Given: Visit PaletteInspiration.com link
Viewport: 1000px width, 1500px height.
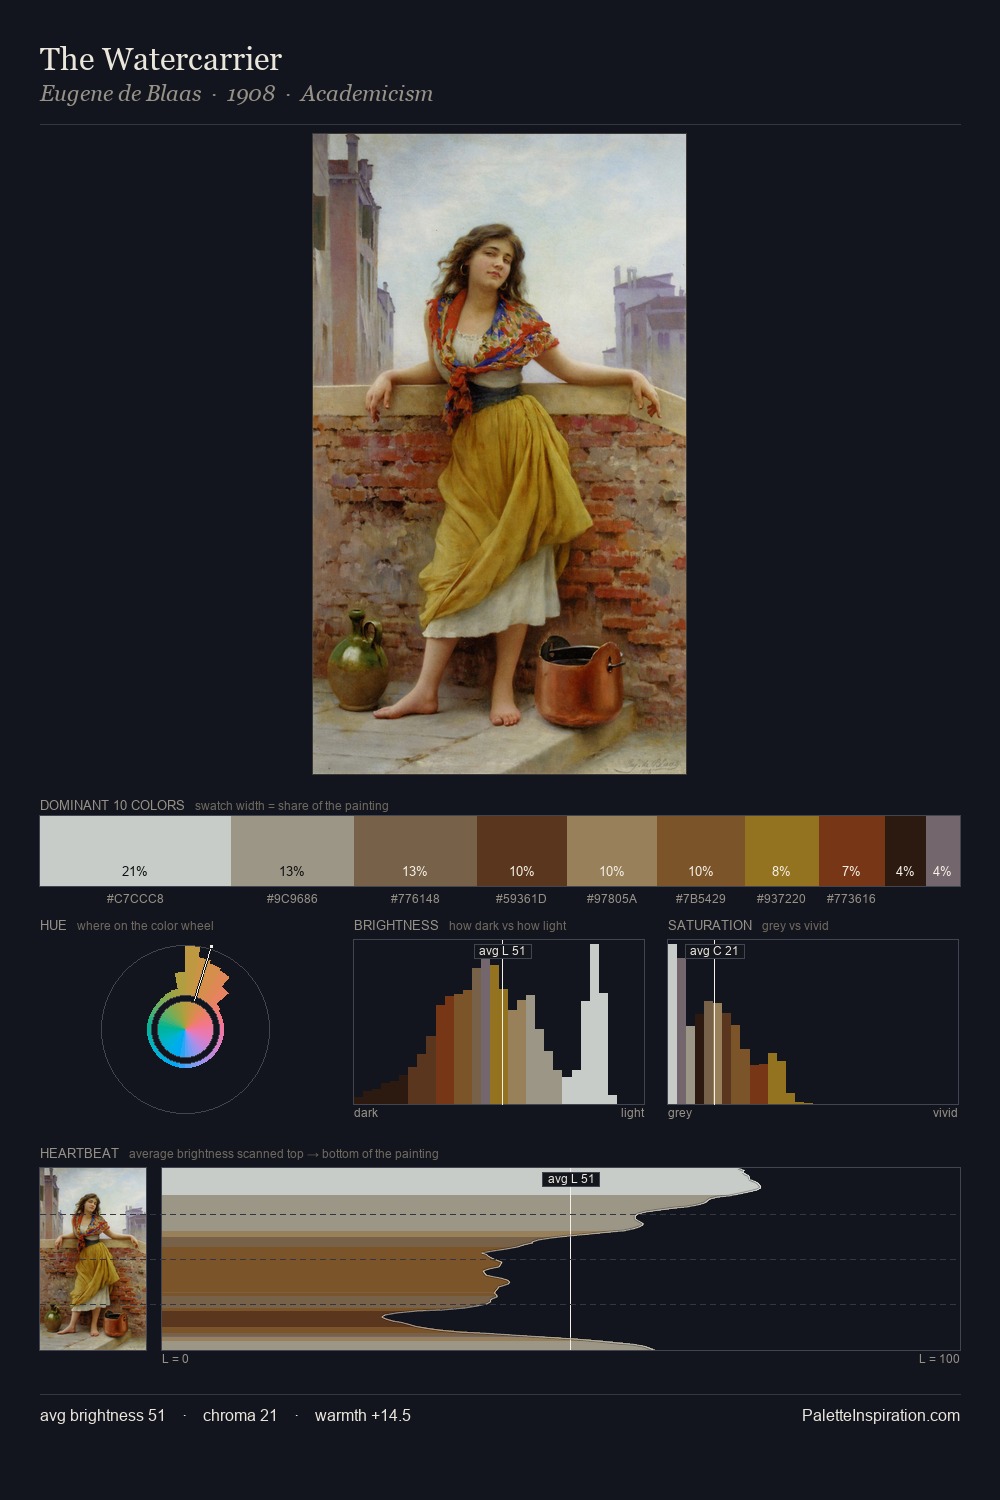Looking at the screenshot, I should pyautogui.click(x=881, y=1415).
